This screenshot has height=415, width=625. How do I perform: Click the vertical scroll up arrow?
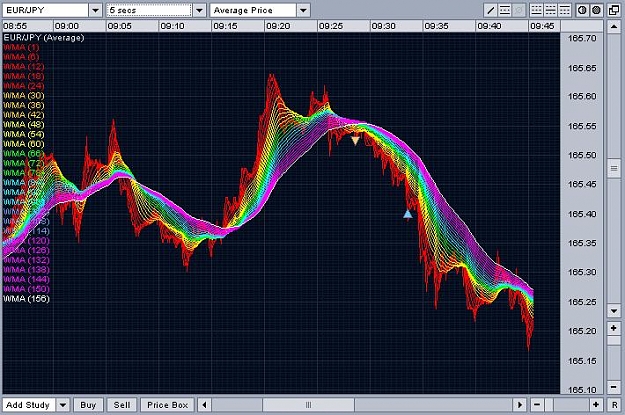[x=614, y=27]
